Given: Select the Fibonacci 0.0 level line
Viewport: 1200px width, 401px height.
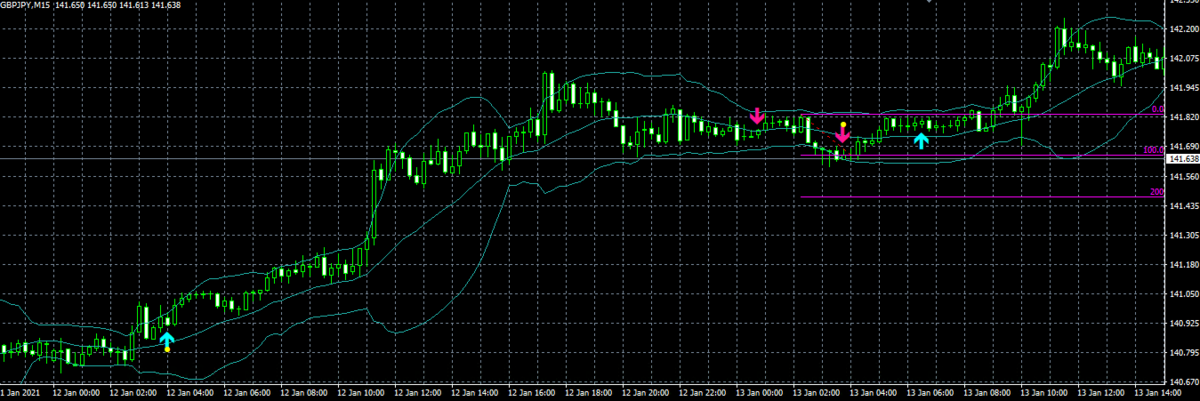Looking at the screenshot, I should (983, 114).
